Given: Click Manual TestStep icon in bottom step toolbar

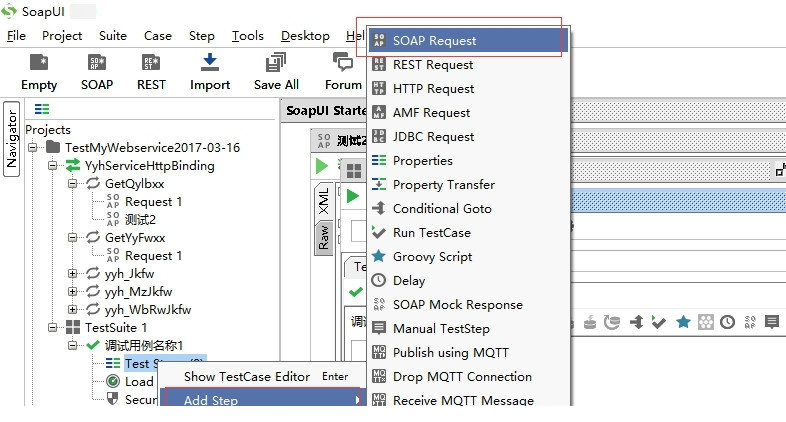Looking at the screenshot, I should [x=772, y=321].
